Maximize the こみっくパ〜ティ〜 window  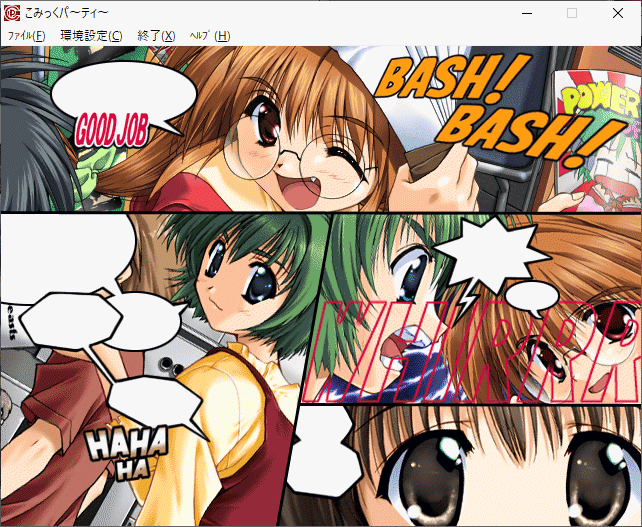572,13
